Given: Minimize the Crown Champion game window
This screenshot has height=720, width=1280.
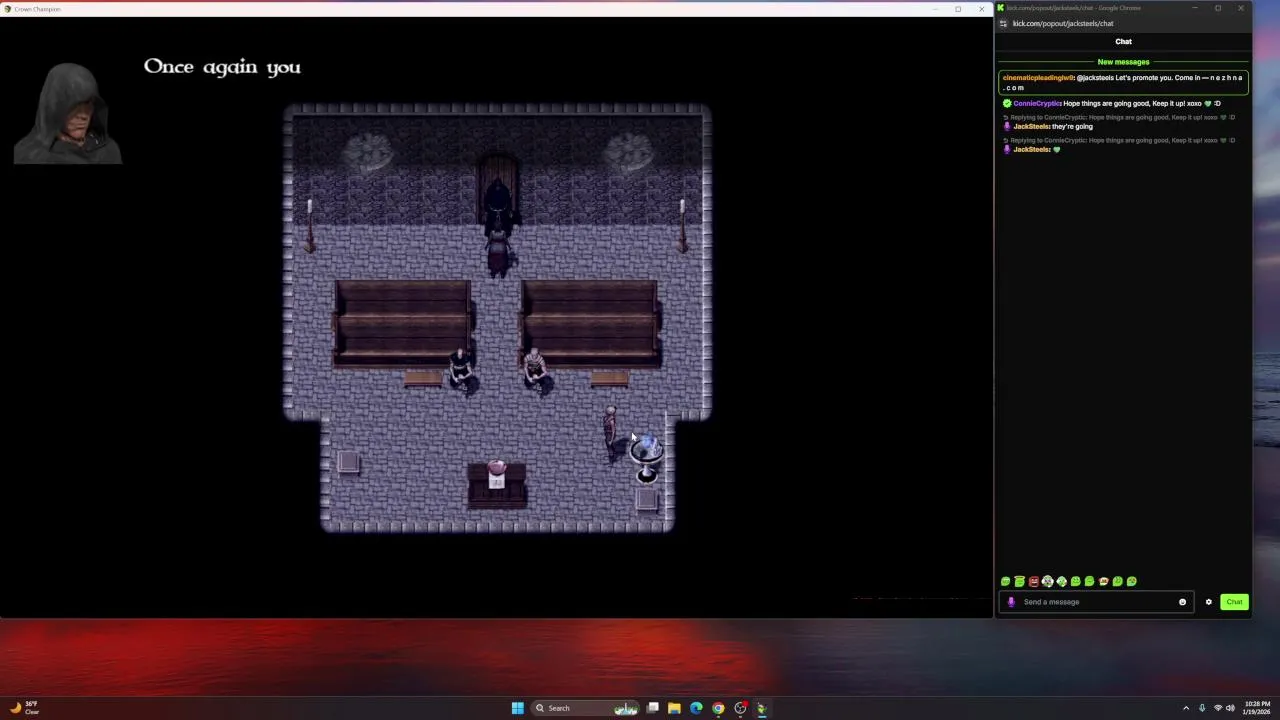Looking at the screenshot, I should coord(935,9).
